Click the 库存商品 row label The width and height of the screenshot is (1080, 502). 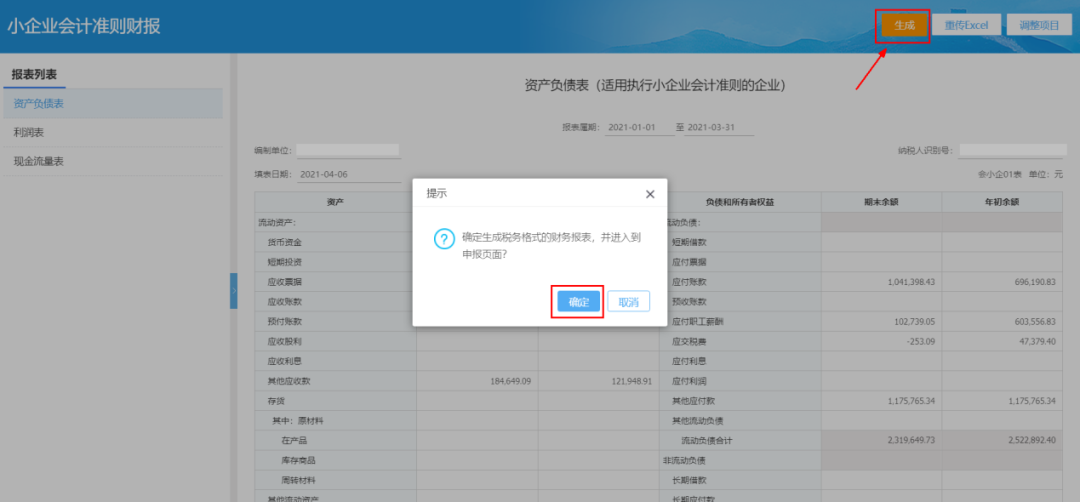(298, 460)
